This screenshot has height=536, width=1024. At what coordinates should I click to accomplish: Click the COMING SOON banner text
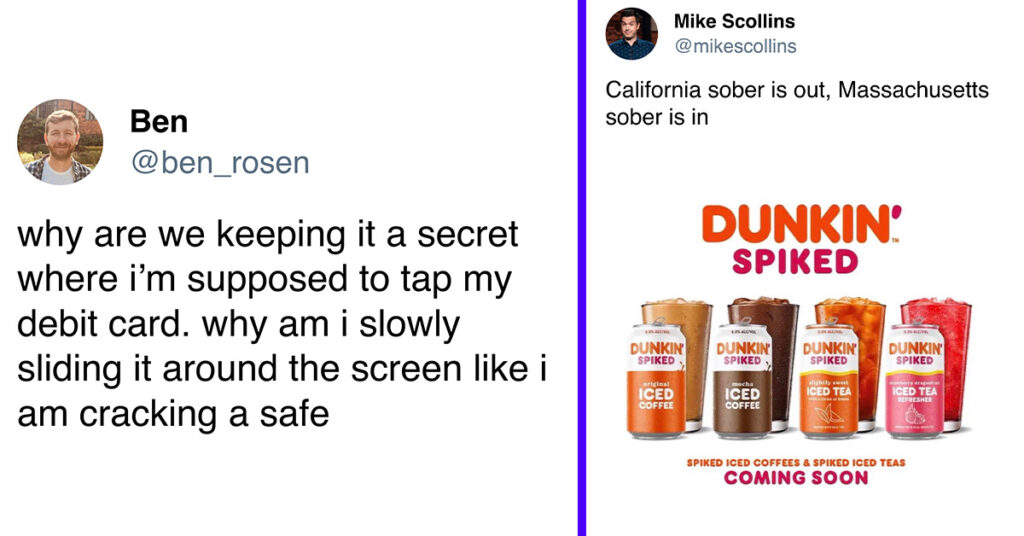[796, 478]
